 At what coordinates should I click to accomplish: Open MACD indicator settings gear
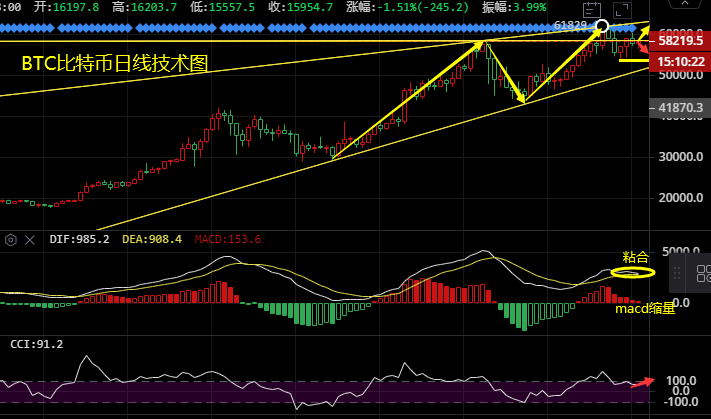coord(10,239)
